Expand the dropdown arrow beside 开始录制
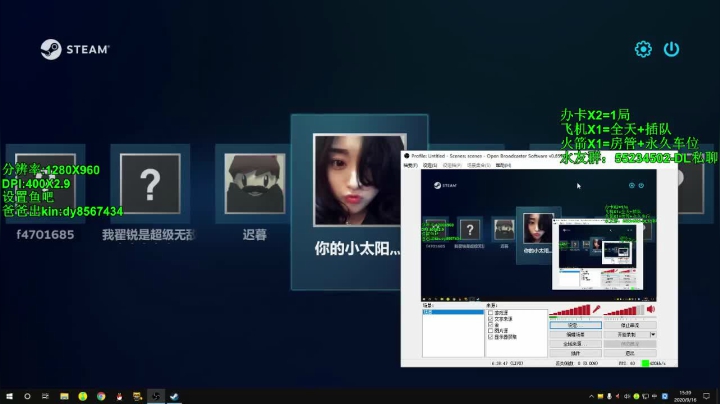The width and height of the screenshot is (720, 404). (652, 335)
